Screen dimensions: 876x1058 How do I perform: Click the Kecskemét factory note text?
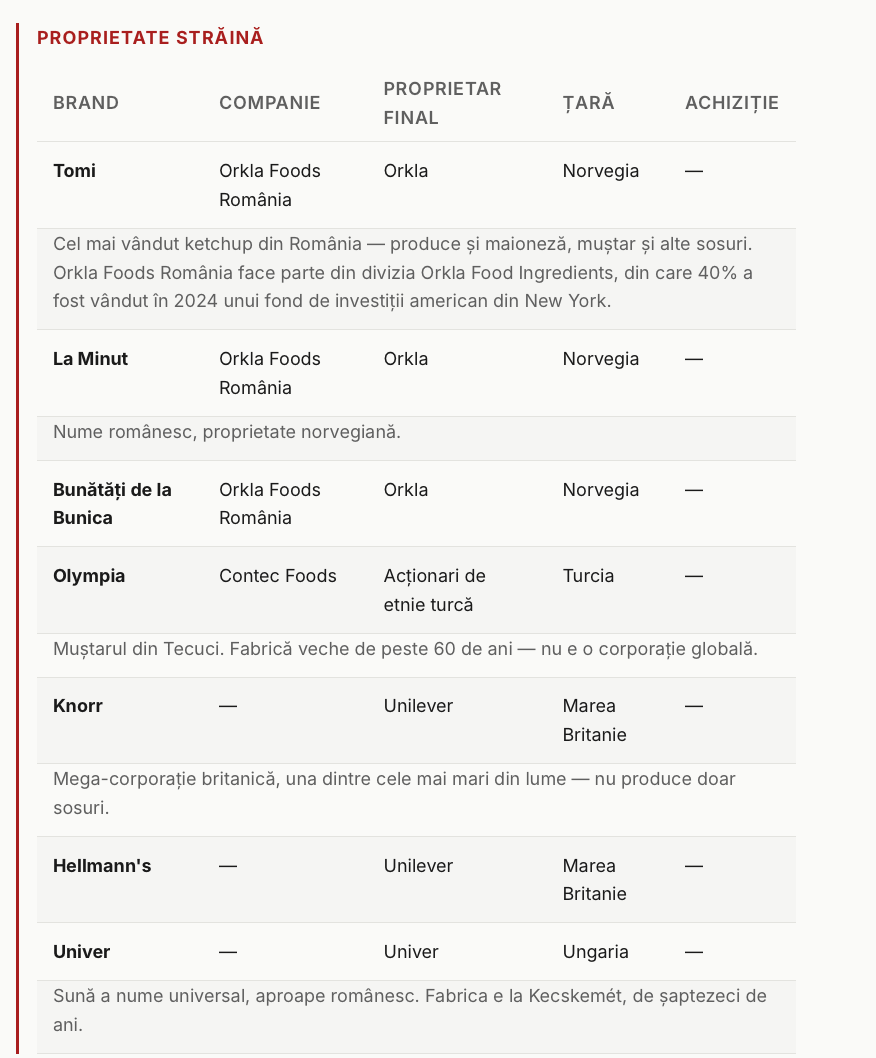[x=410, y=1010]
